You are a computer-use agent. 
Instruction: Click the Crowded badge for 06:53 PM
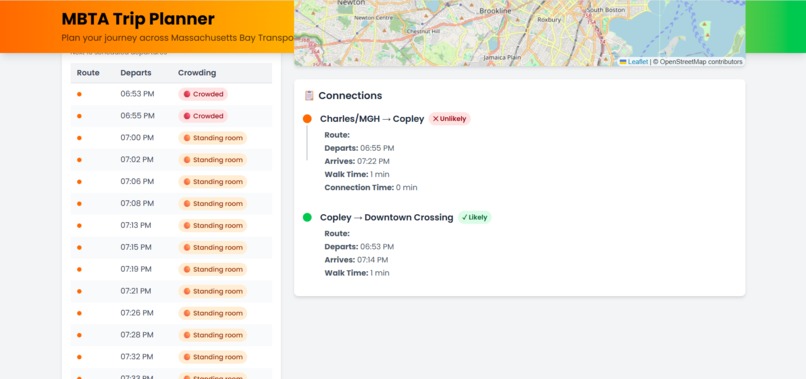click(203, 94)
